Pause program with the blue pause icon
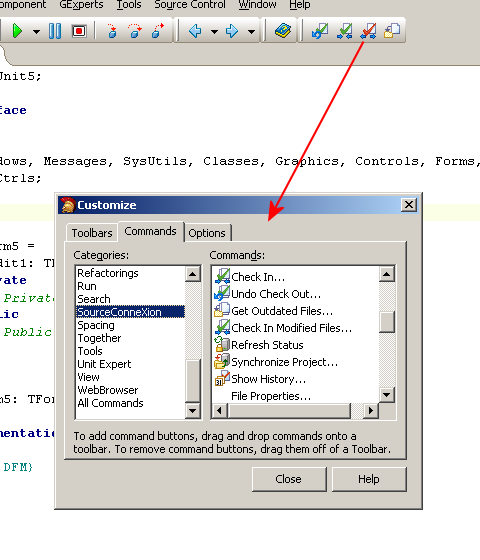This screenshot has height=560, width=480. click(55, 31)
